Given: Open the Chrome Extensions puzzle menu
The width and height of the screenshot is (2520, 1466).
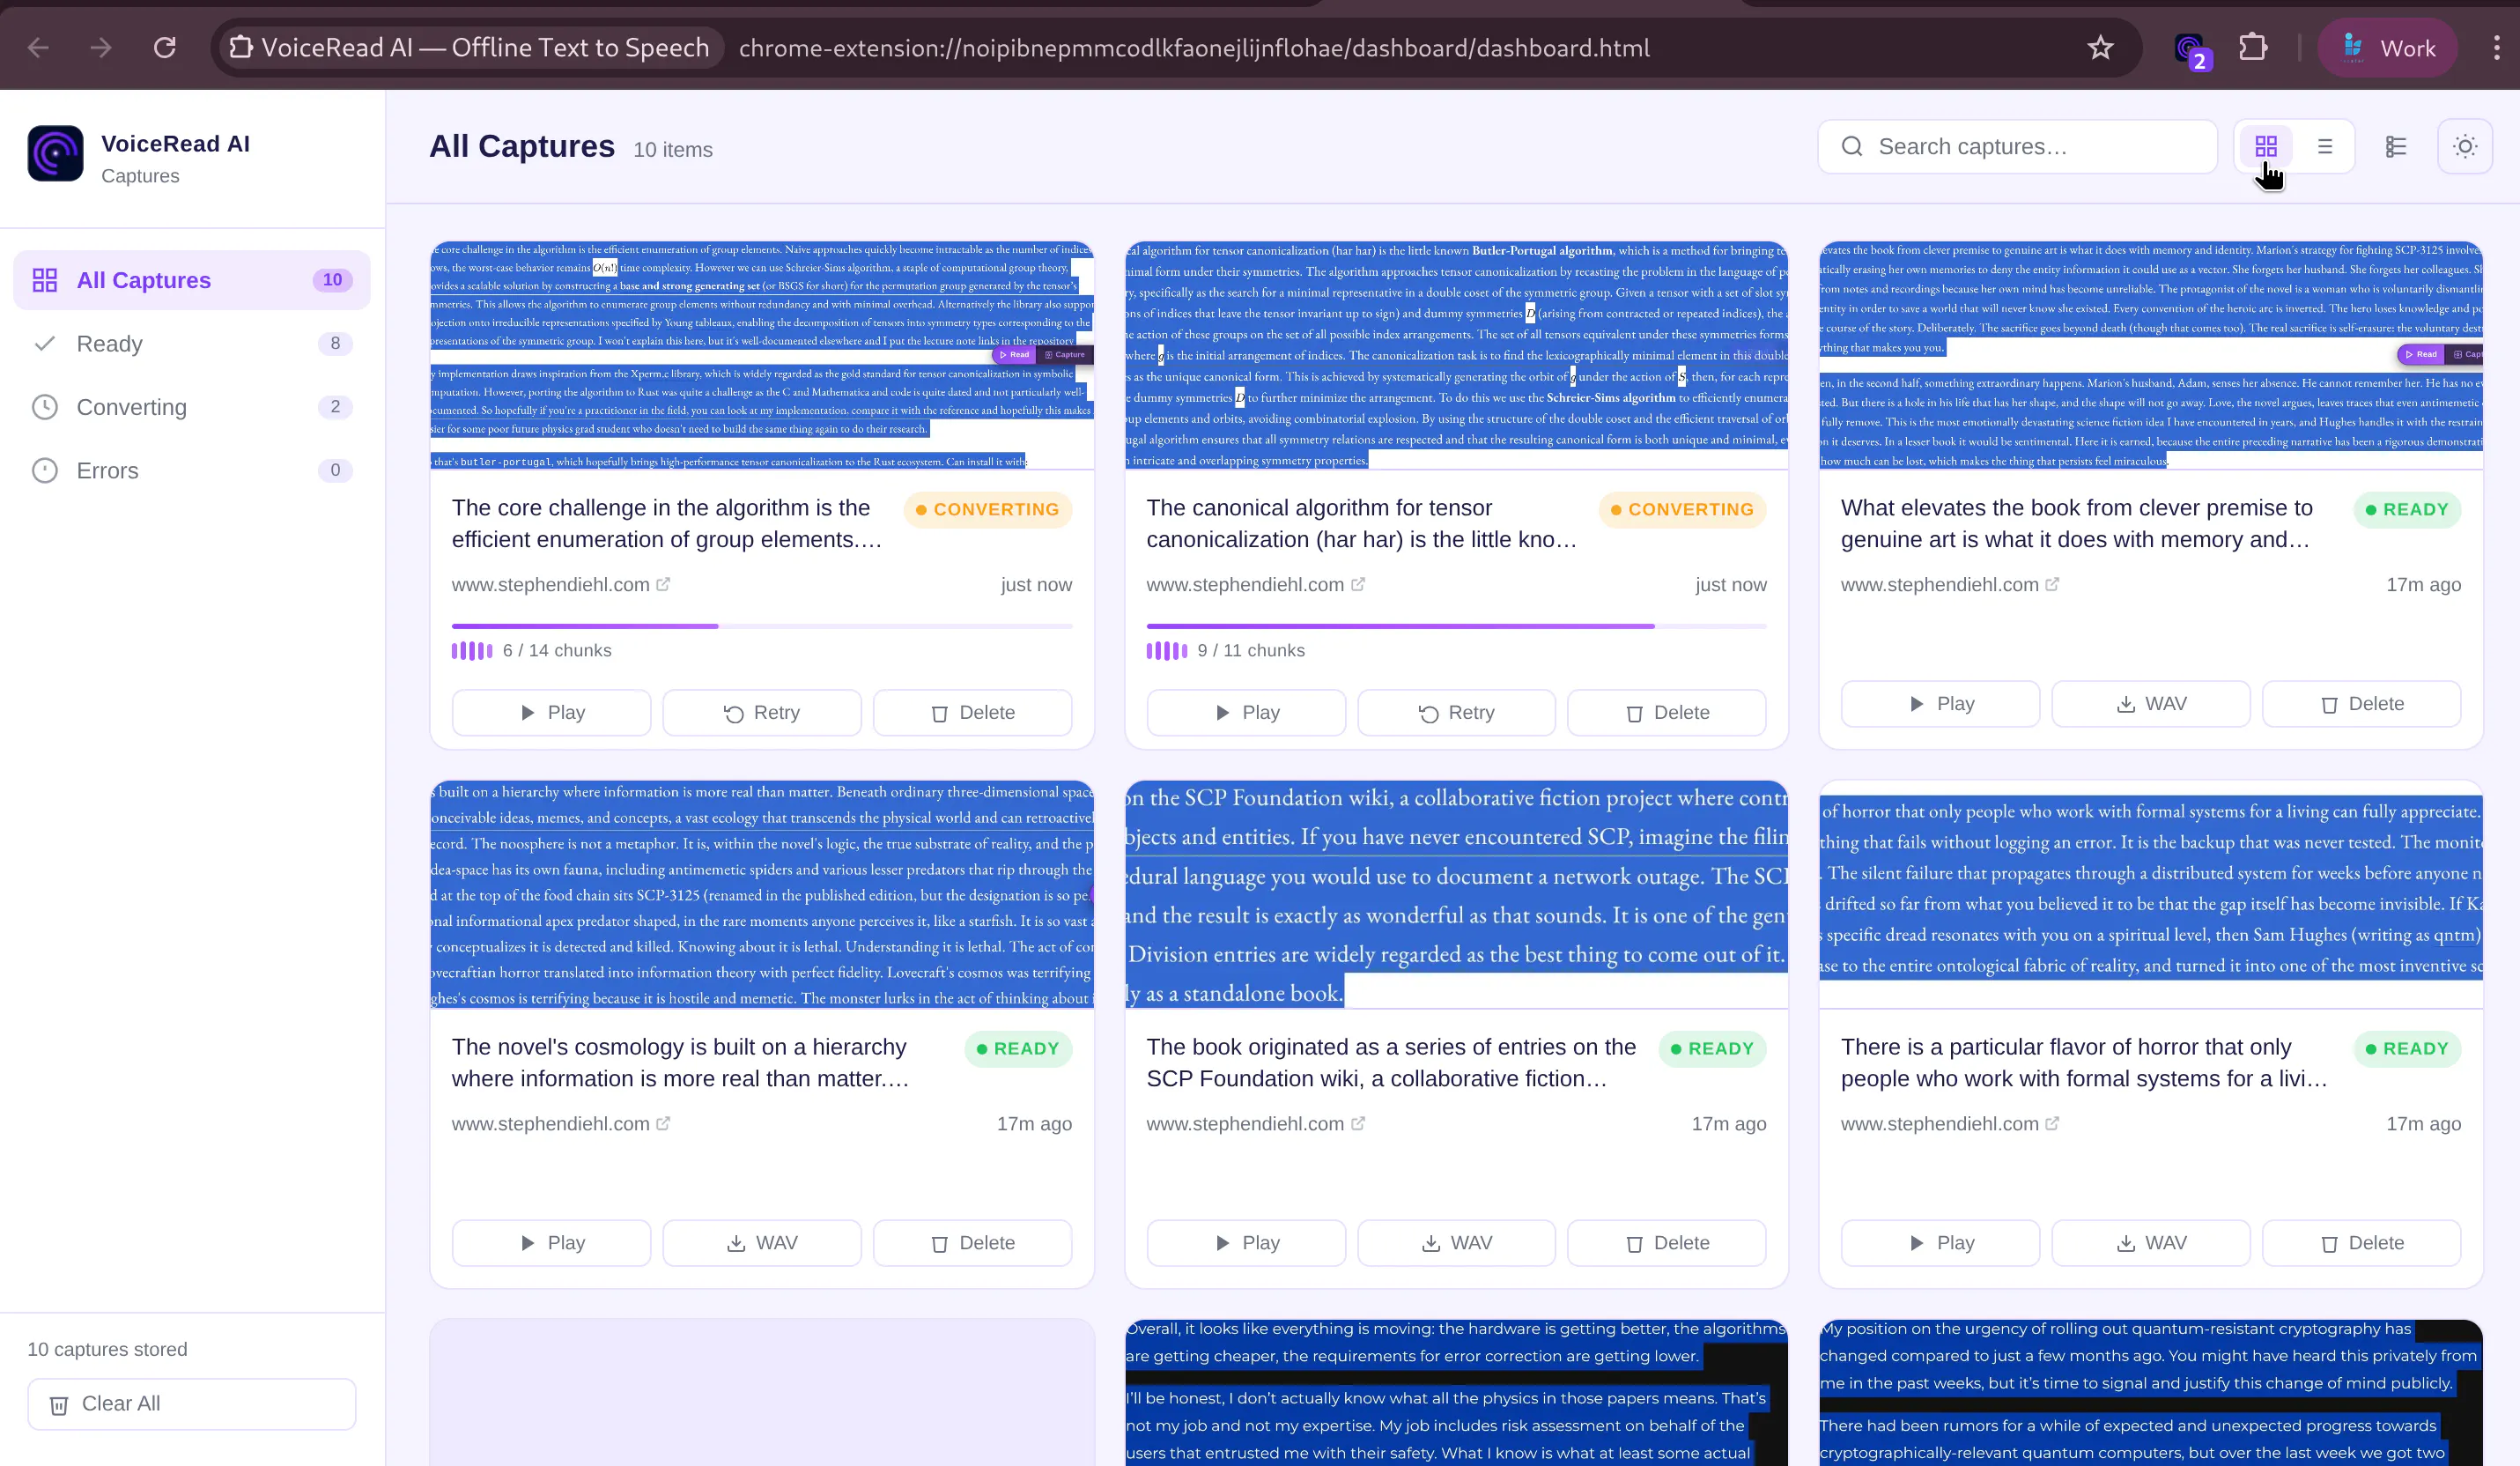Looking at the screenshot, I should pos(2253,47).
